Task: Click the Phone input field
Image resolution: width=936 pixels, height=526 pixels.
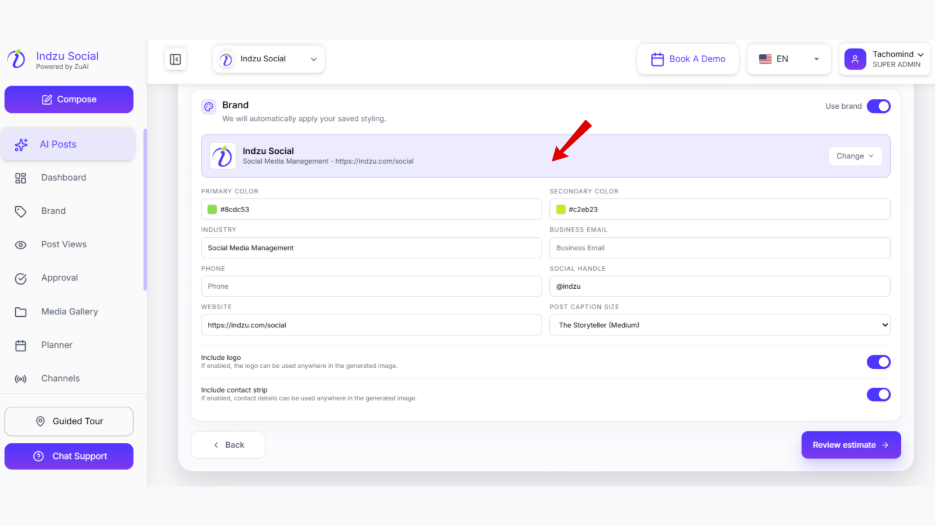Action: [x=371, y=287]
